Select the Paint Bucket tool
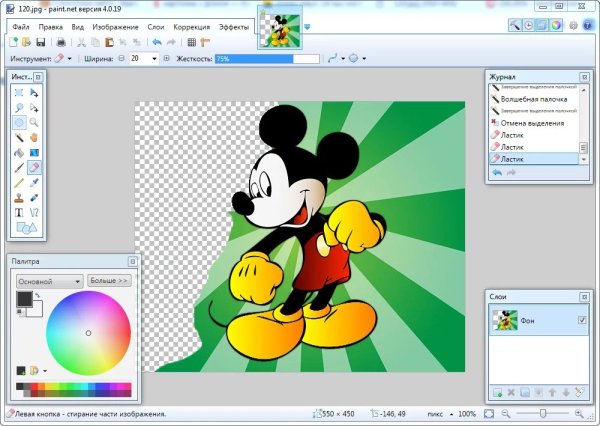Screen dimensions: 600x426 coord(19,152)
